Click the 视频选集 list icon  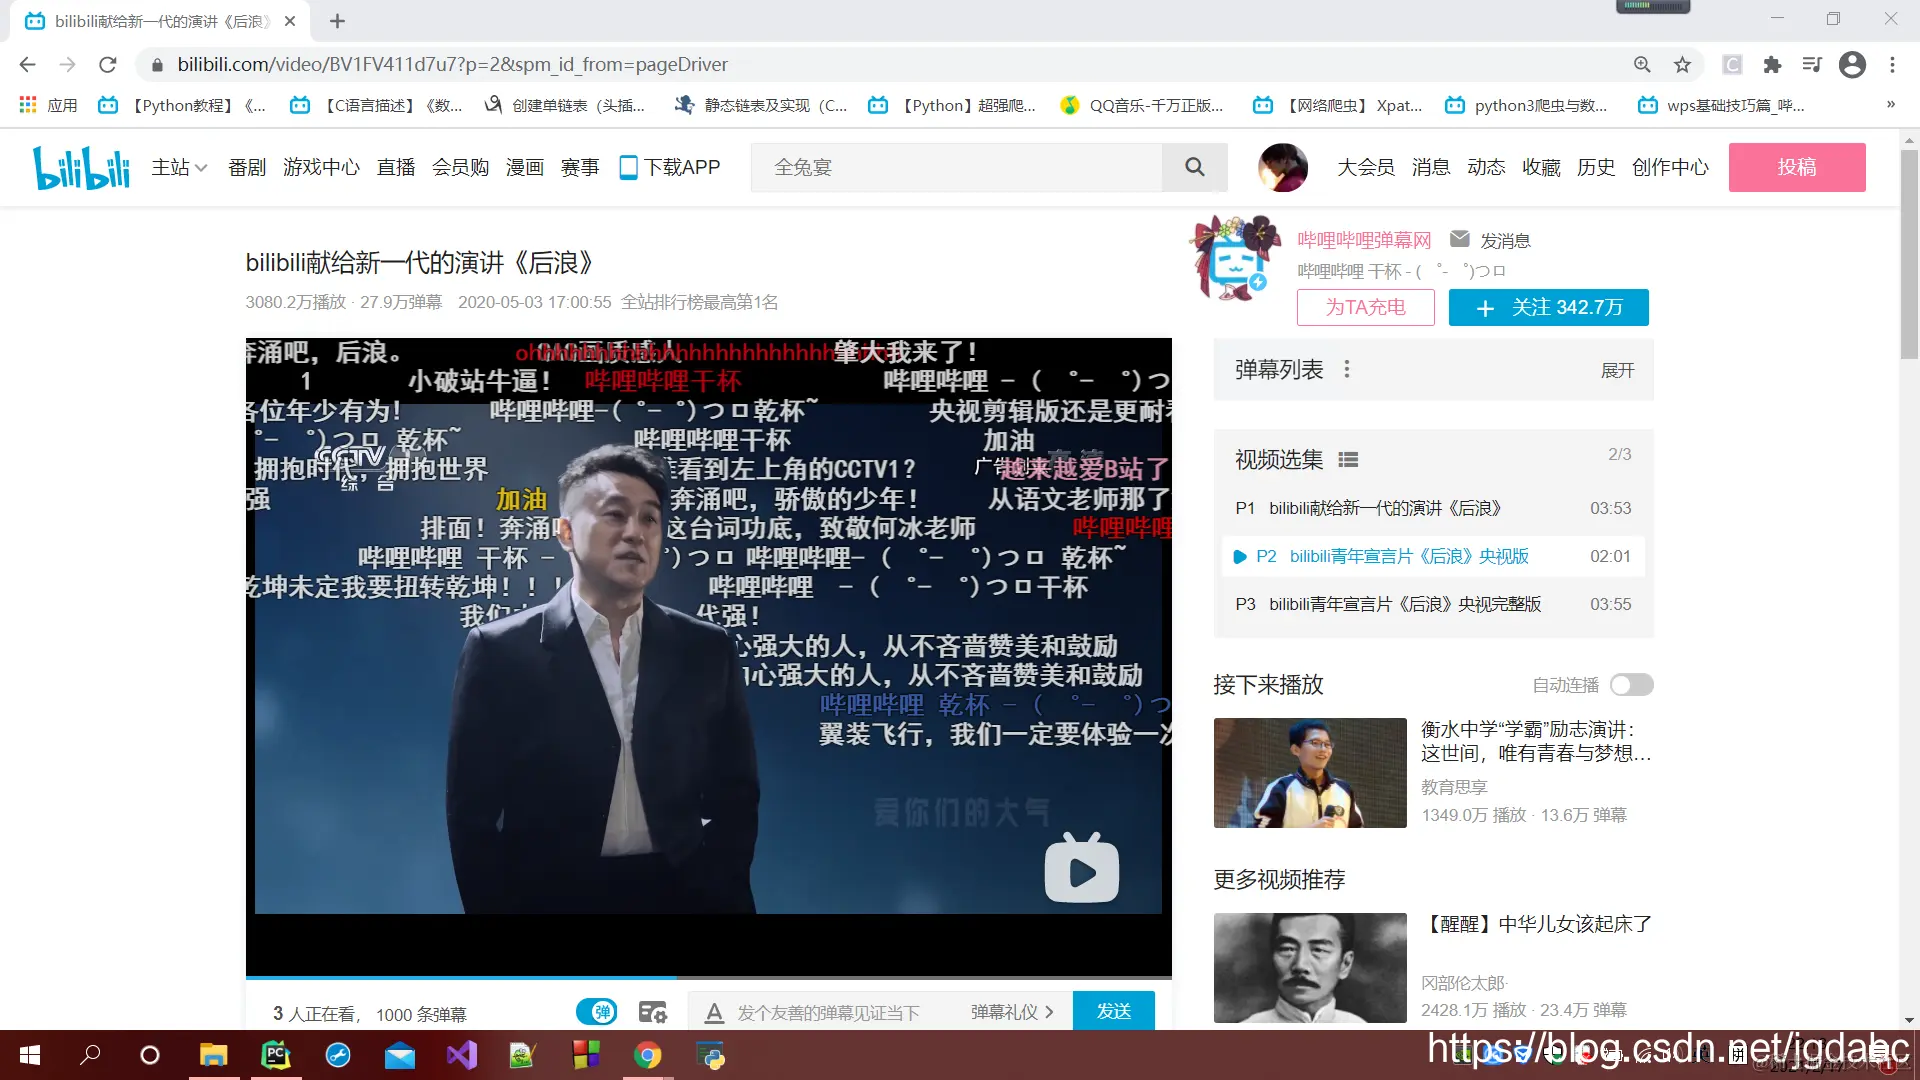[1347, 459]
